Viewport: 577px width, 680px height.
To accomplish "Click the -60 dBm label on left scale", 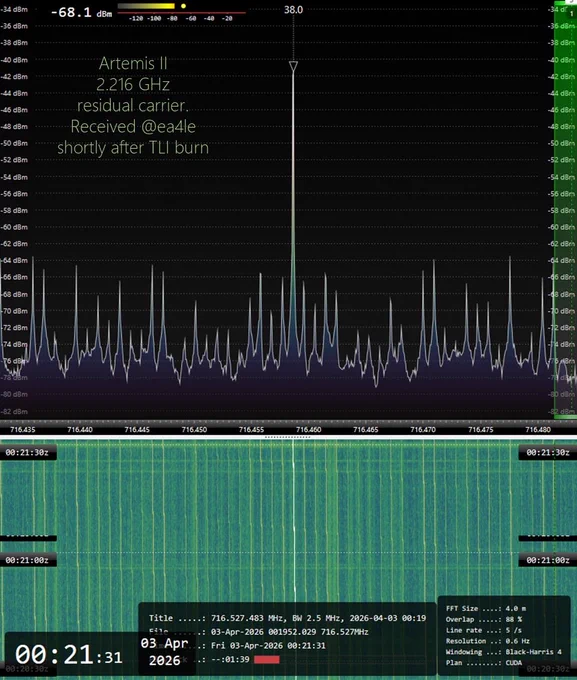I will tap(14, 227).
